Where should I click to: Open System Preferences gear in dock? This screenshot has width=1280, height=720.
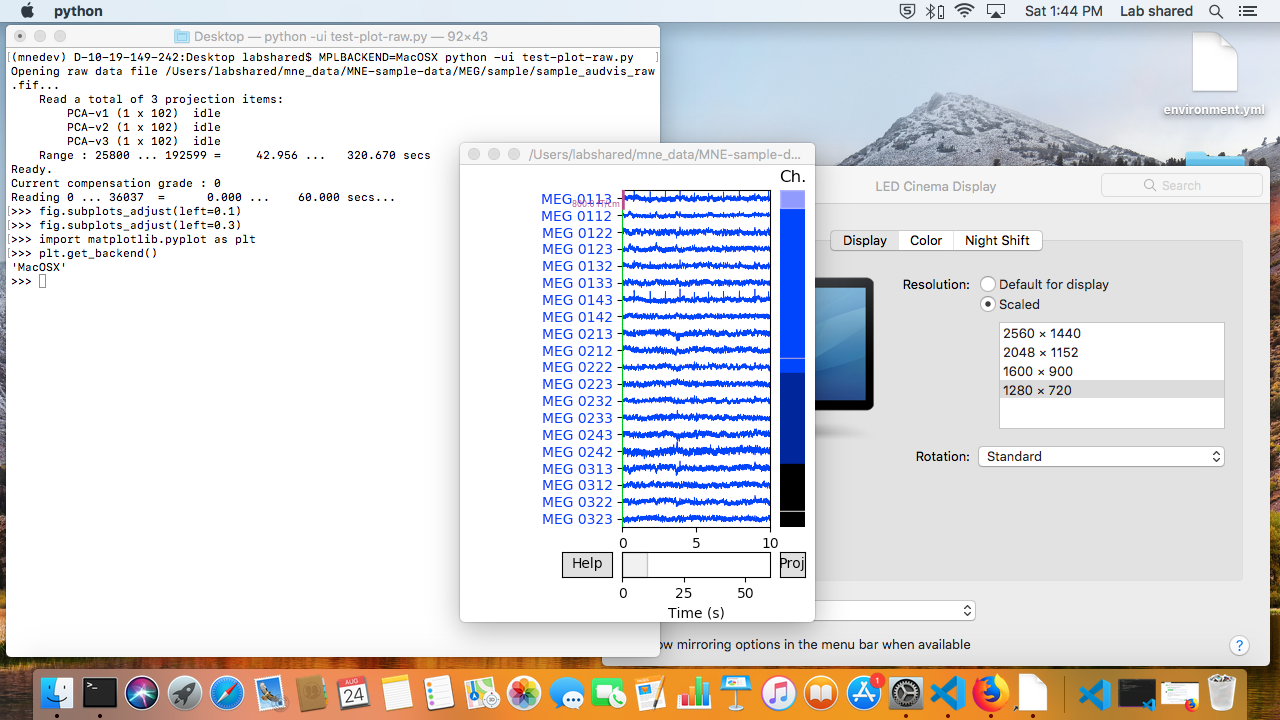pyautogui.click(x=906, y=693)
